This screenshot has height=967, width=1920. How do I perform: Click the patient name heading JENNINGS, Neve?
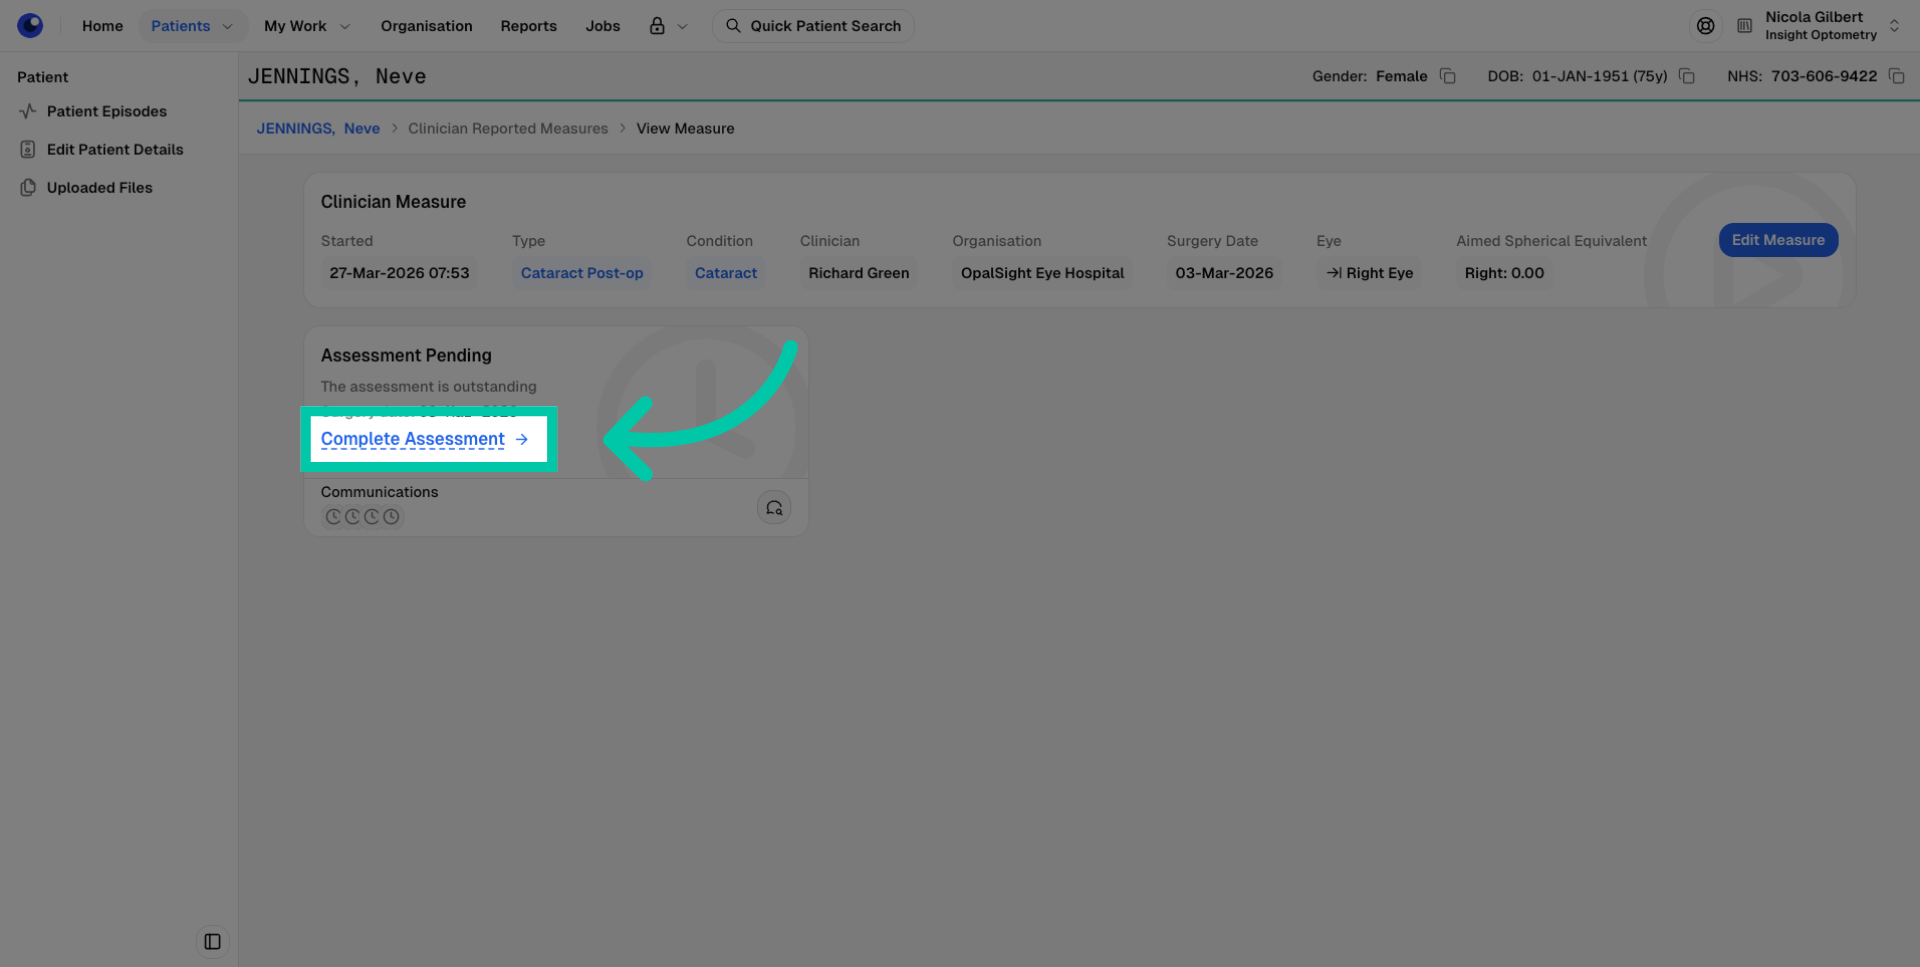coord(337,76)
